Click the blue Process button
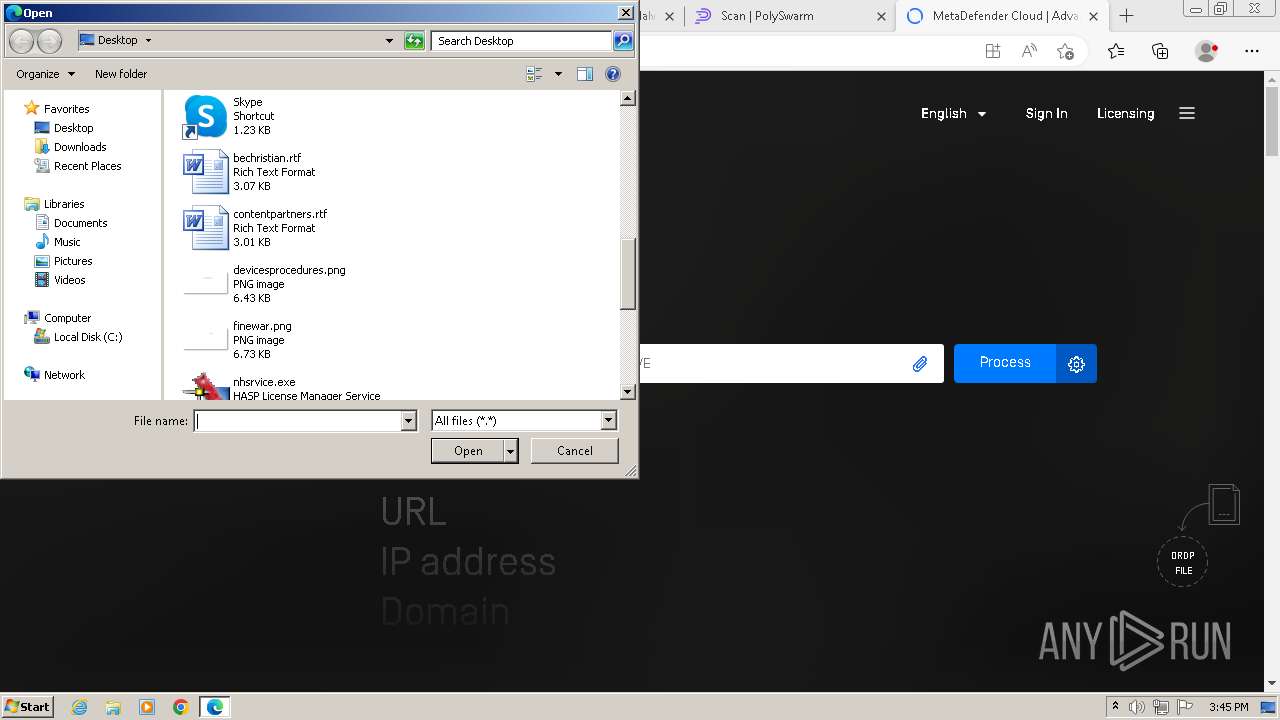 (x=1005, y=363)
